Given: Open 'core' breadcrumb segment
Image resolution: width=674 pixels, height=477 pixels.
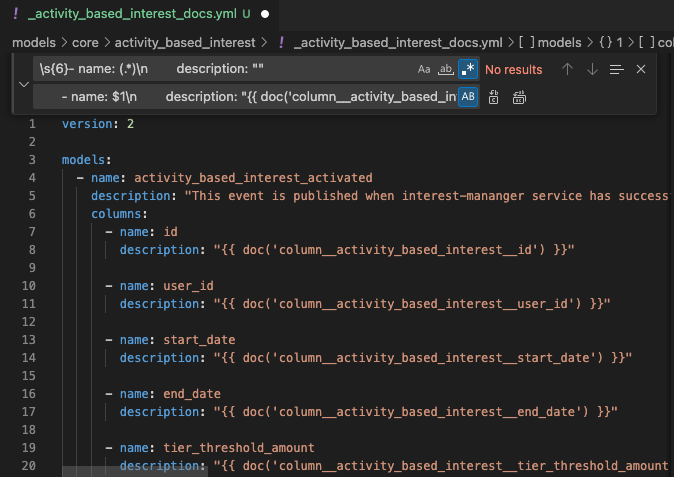Looking at the screenshot, I should [91, 43].
